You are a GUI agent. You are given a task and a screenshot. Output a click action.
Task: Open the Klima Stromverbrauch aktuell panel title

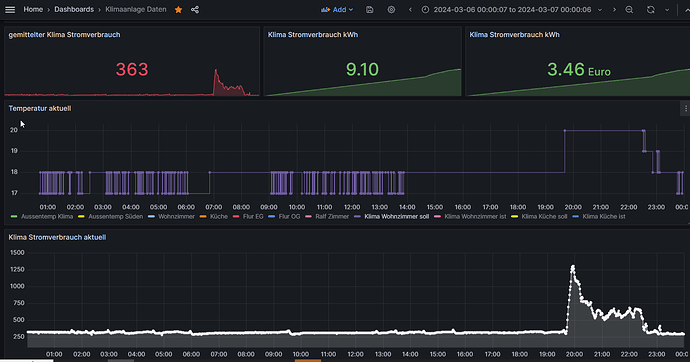[57, 237]
